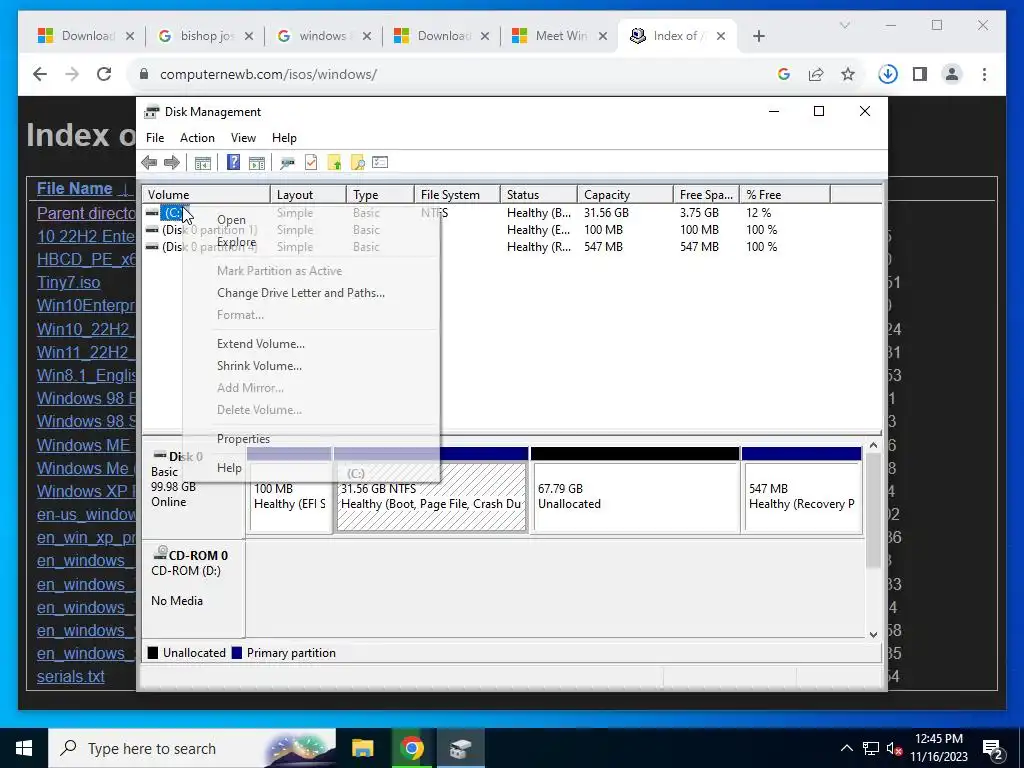Open File Explorer from the taskbar
1024x768 pixels.
click(362, 748)
